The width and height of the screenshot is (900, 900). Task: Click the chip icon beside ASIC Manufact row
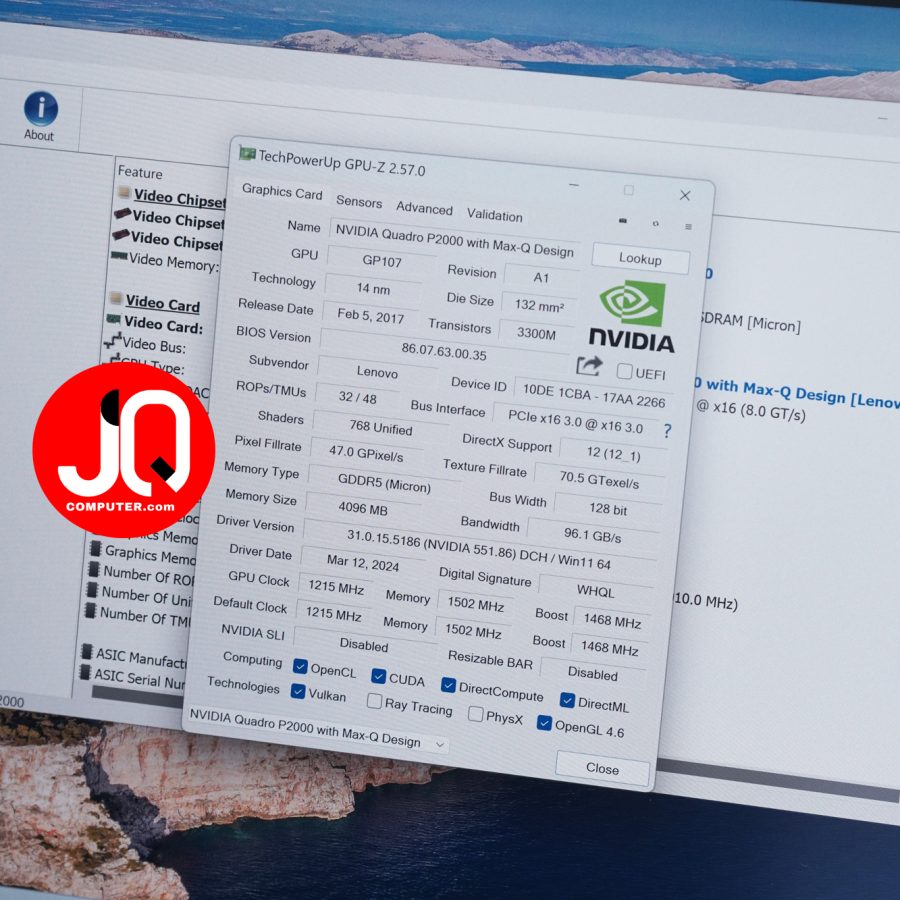87,652
